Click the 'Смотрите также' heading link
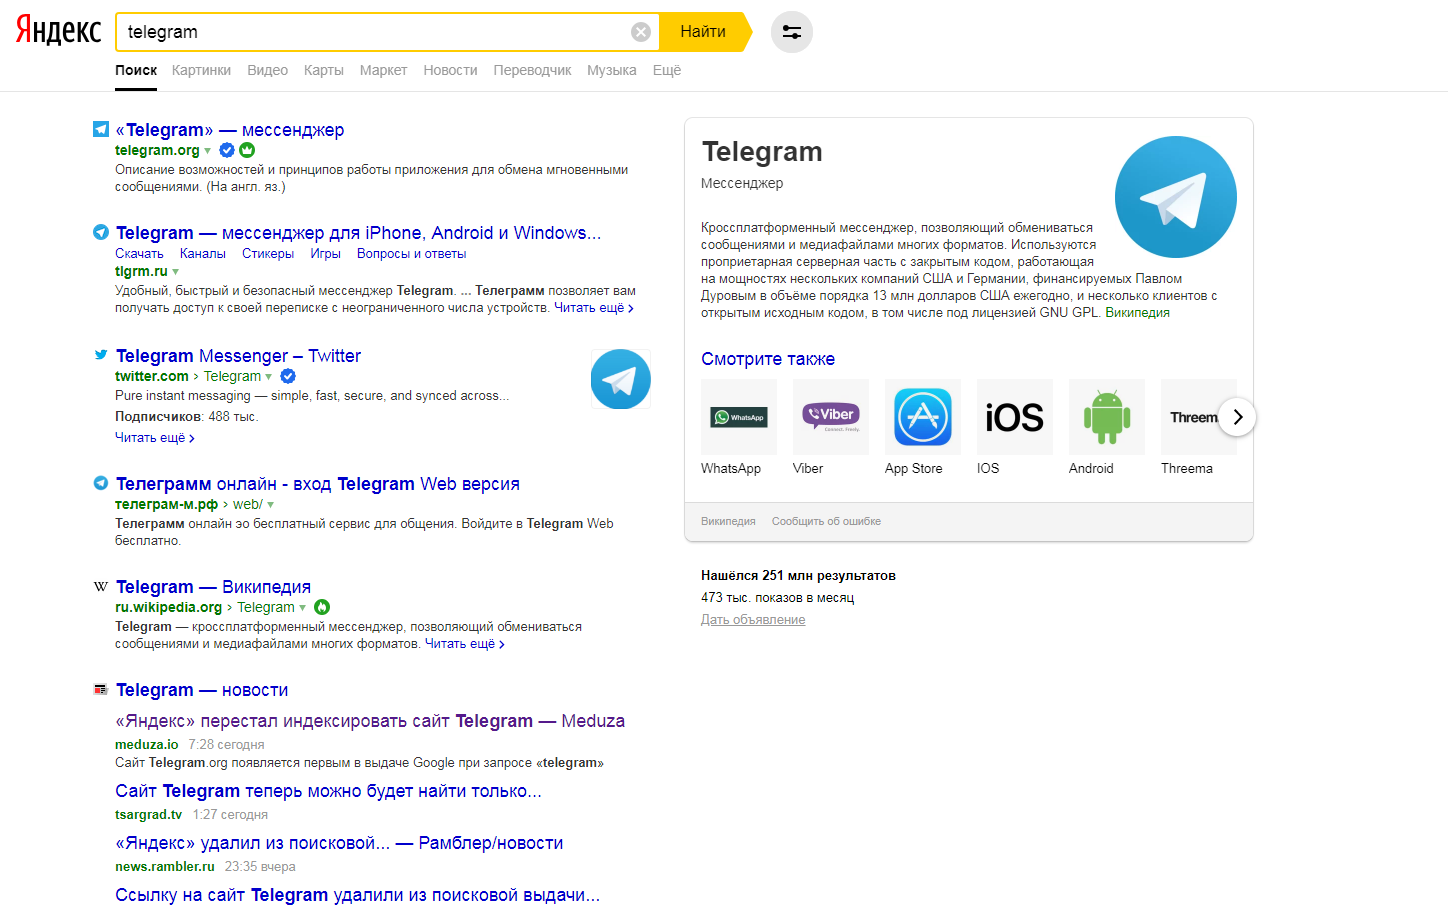Image resolution: width=1448 pixels, height=907 pixels. point(768,359)
